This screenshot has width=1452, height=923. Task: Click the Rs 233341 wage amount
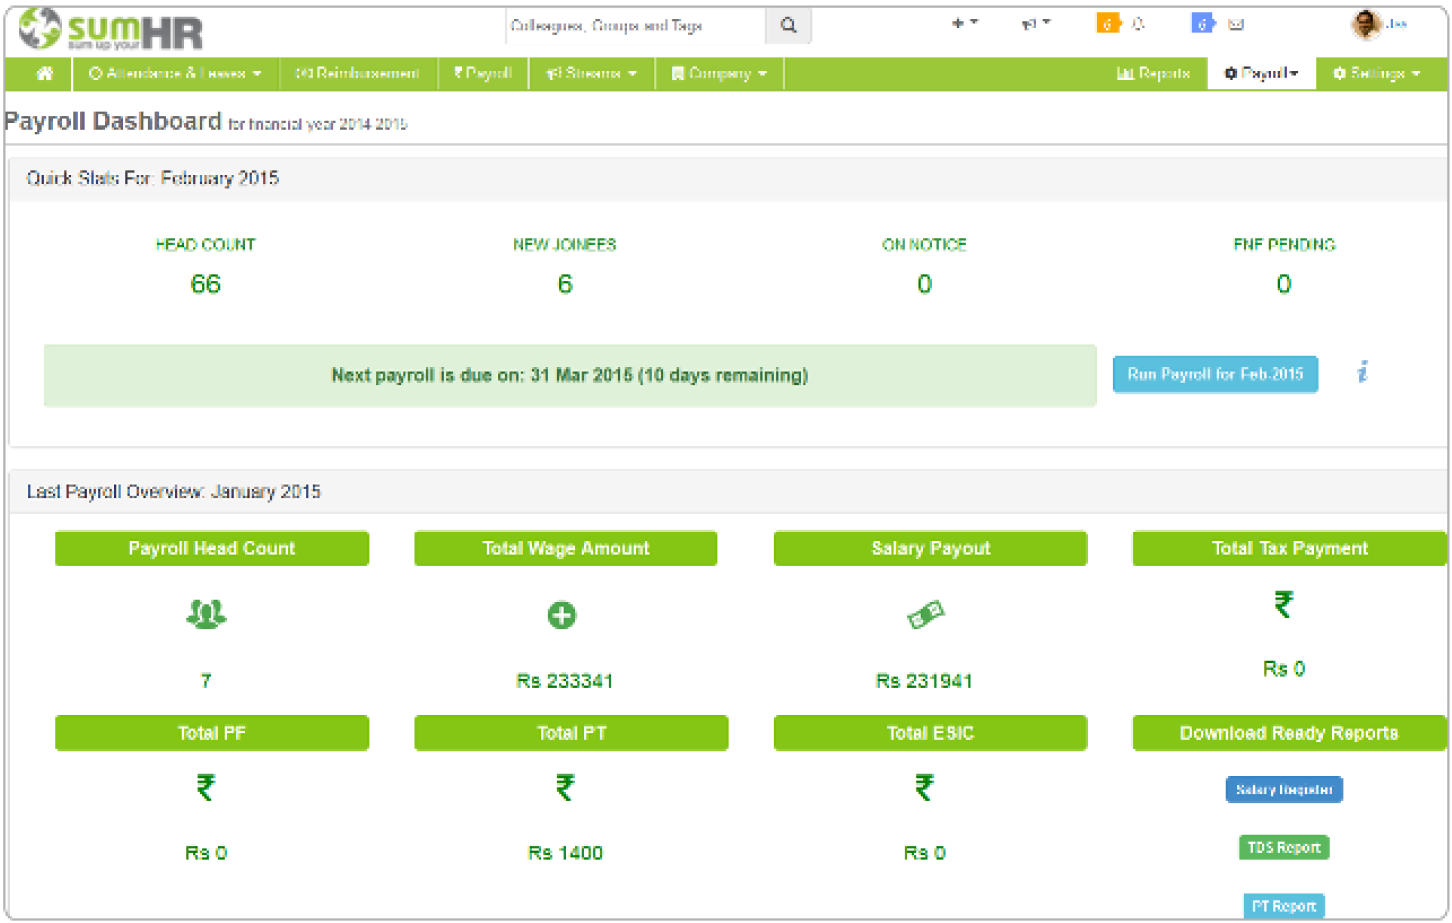(565, 681)
